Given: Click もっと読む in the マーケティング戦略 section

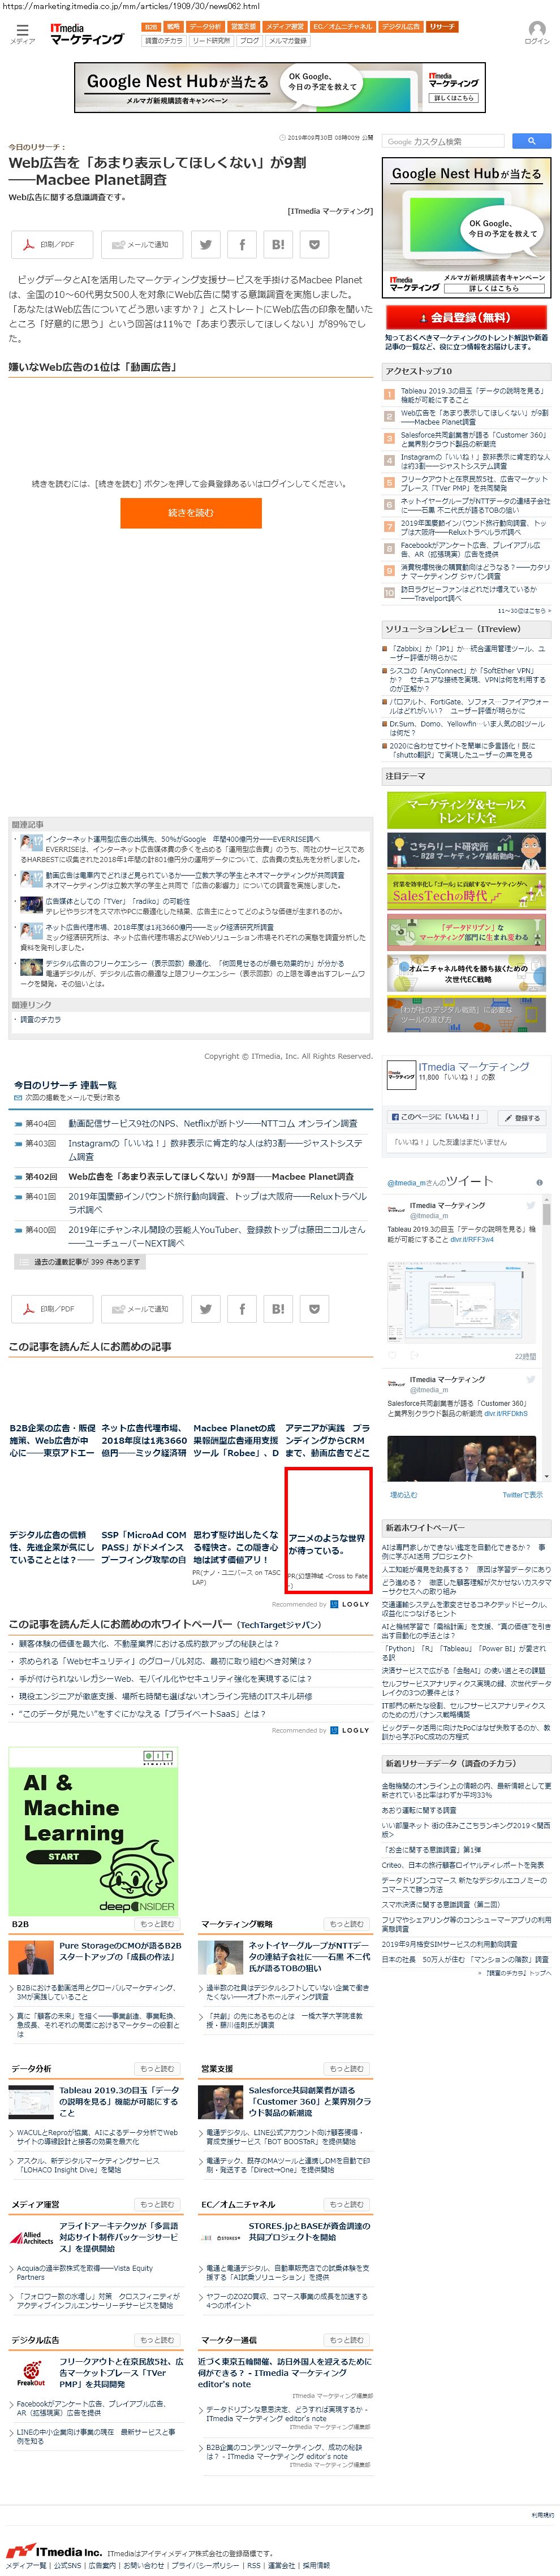Looking at the screenshot, I should coord(346,1923).
